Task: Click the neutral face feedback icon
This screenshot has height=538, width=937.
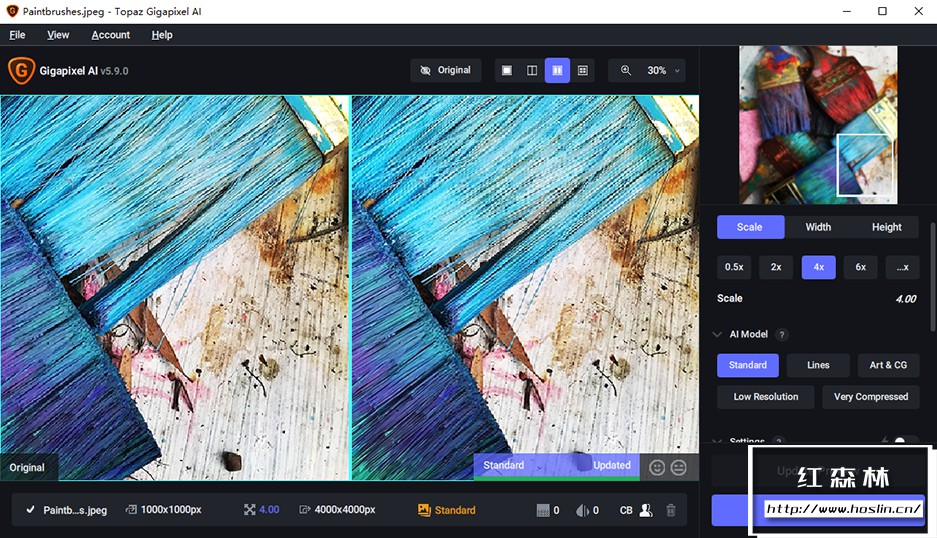Action: tap(678, 467)
